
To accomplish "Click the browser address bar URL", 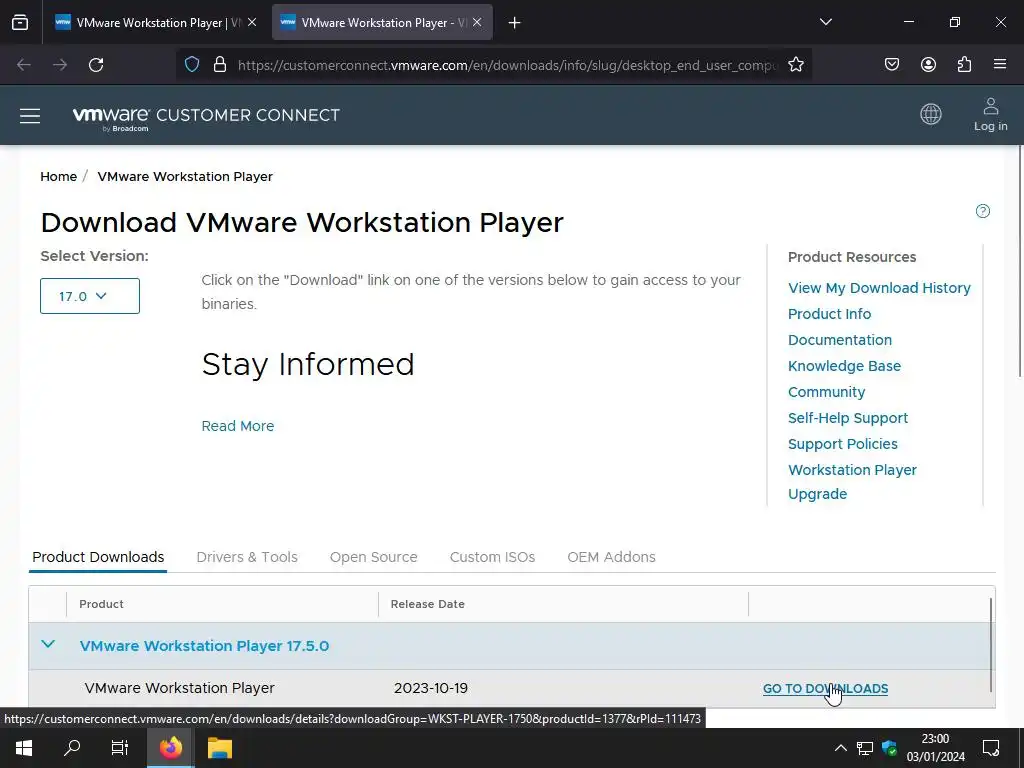I will (x=507, y=65).
